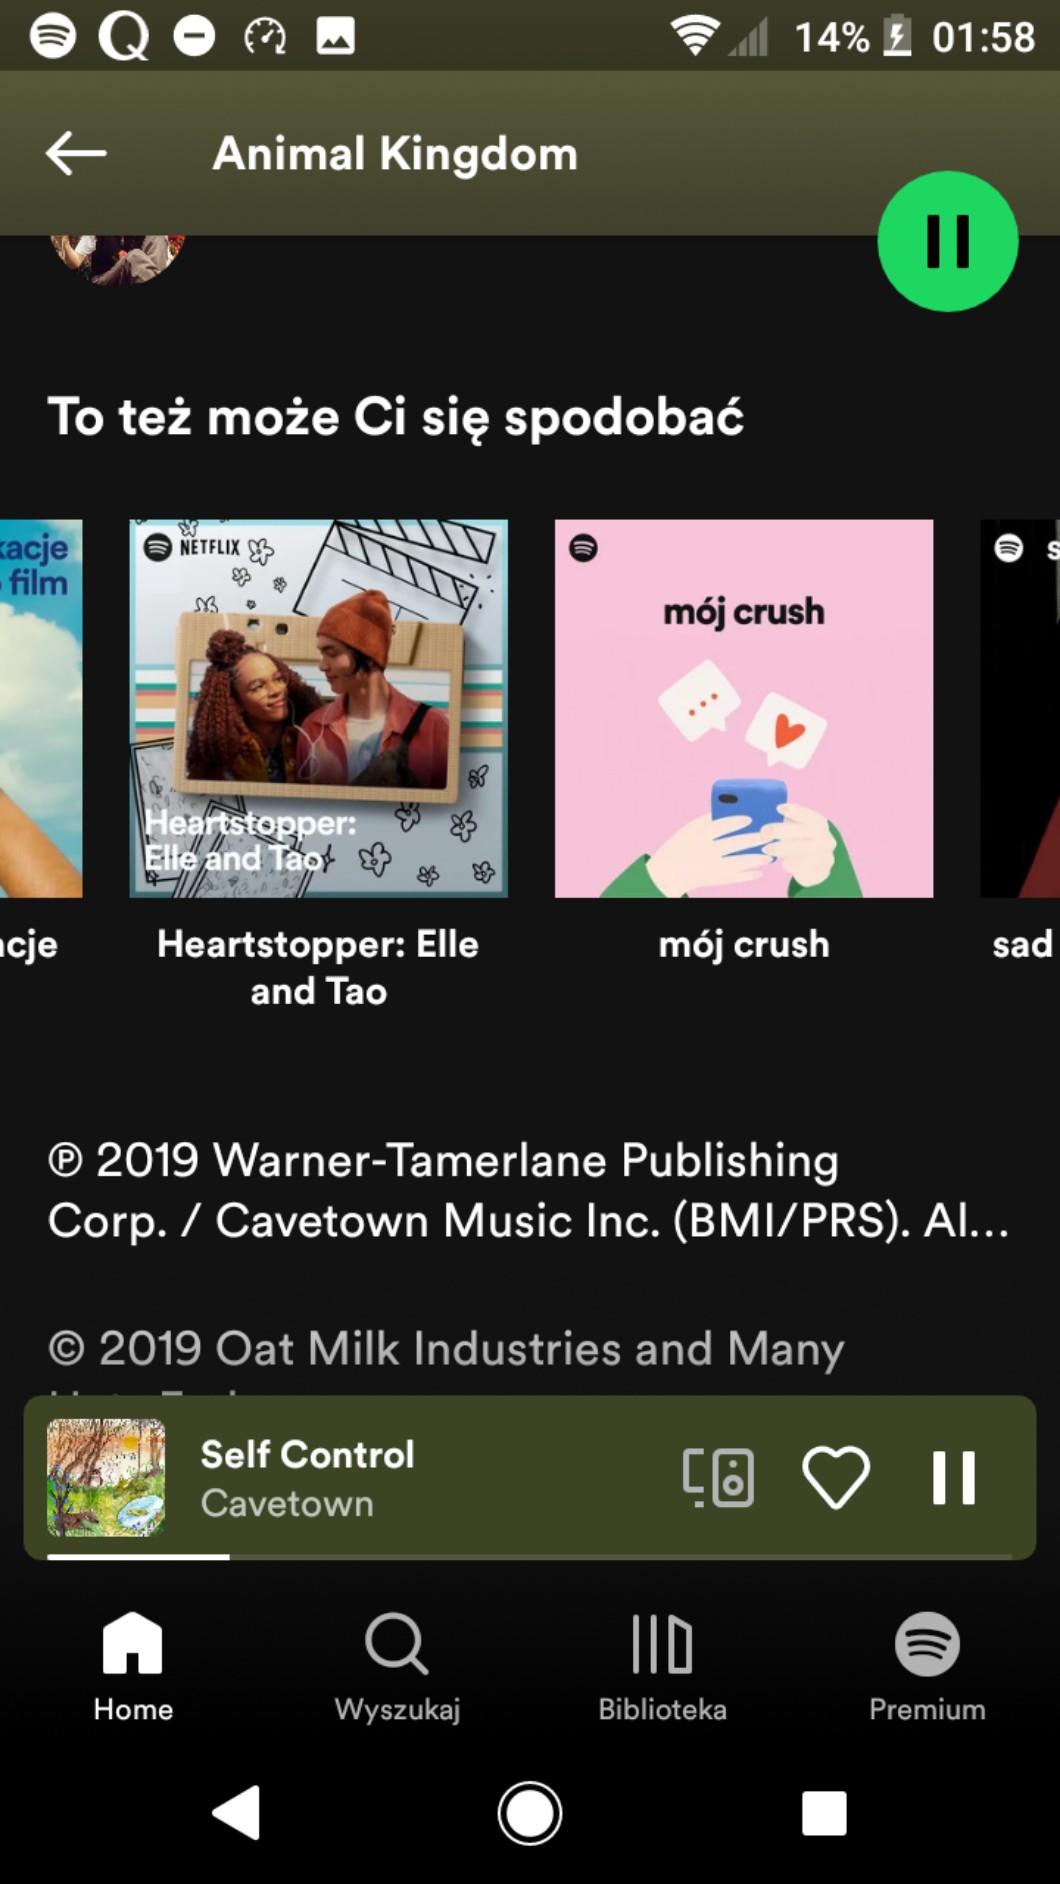Viewport: 1060px width, 1884px height.
Task: Tap the Android back navigation button
Action: [x=237, y=1812]
